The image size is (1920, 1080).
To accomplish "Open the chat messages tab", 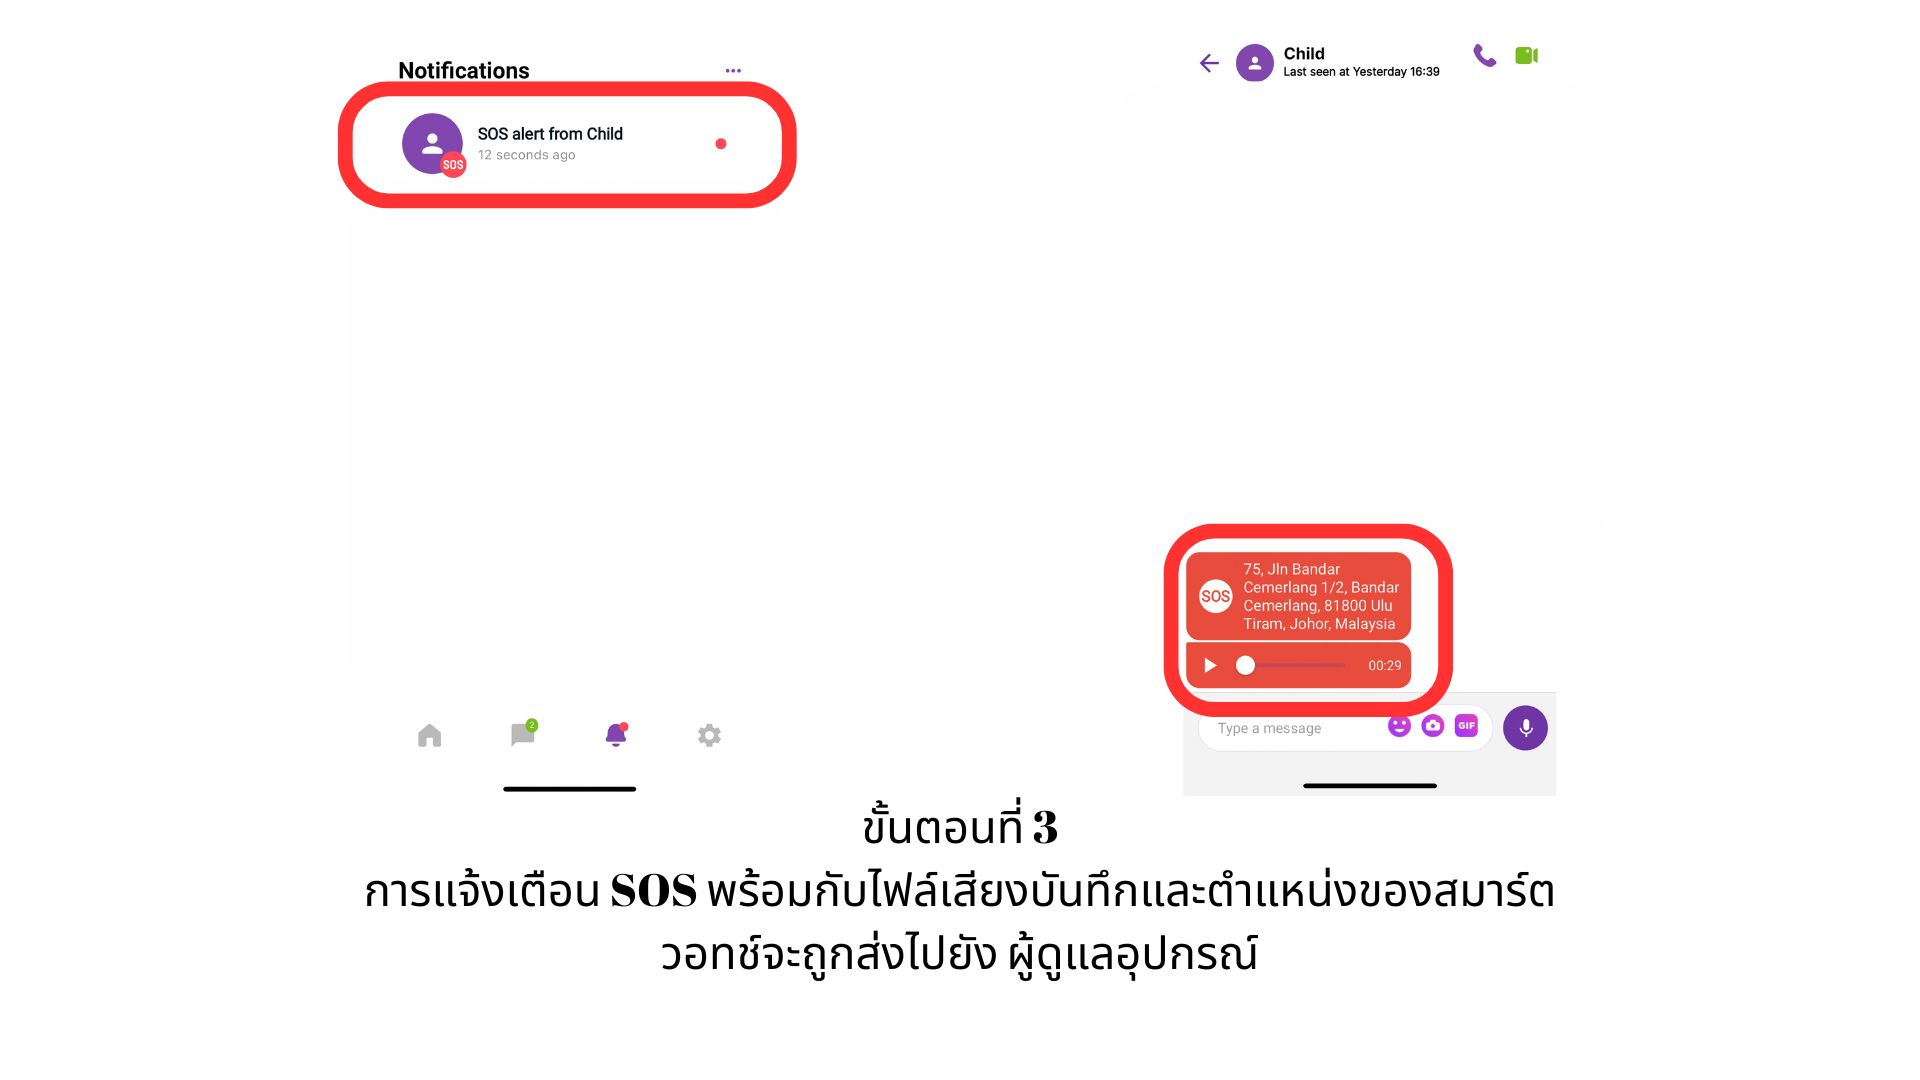I will pyautogui.click(x=523, y=734).
